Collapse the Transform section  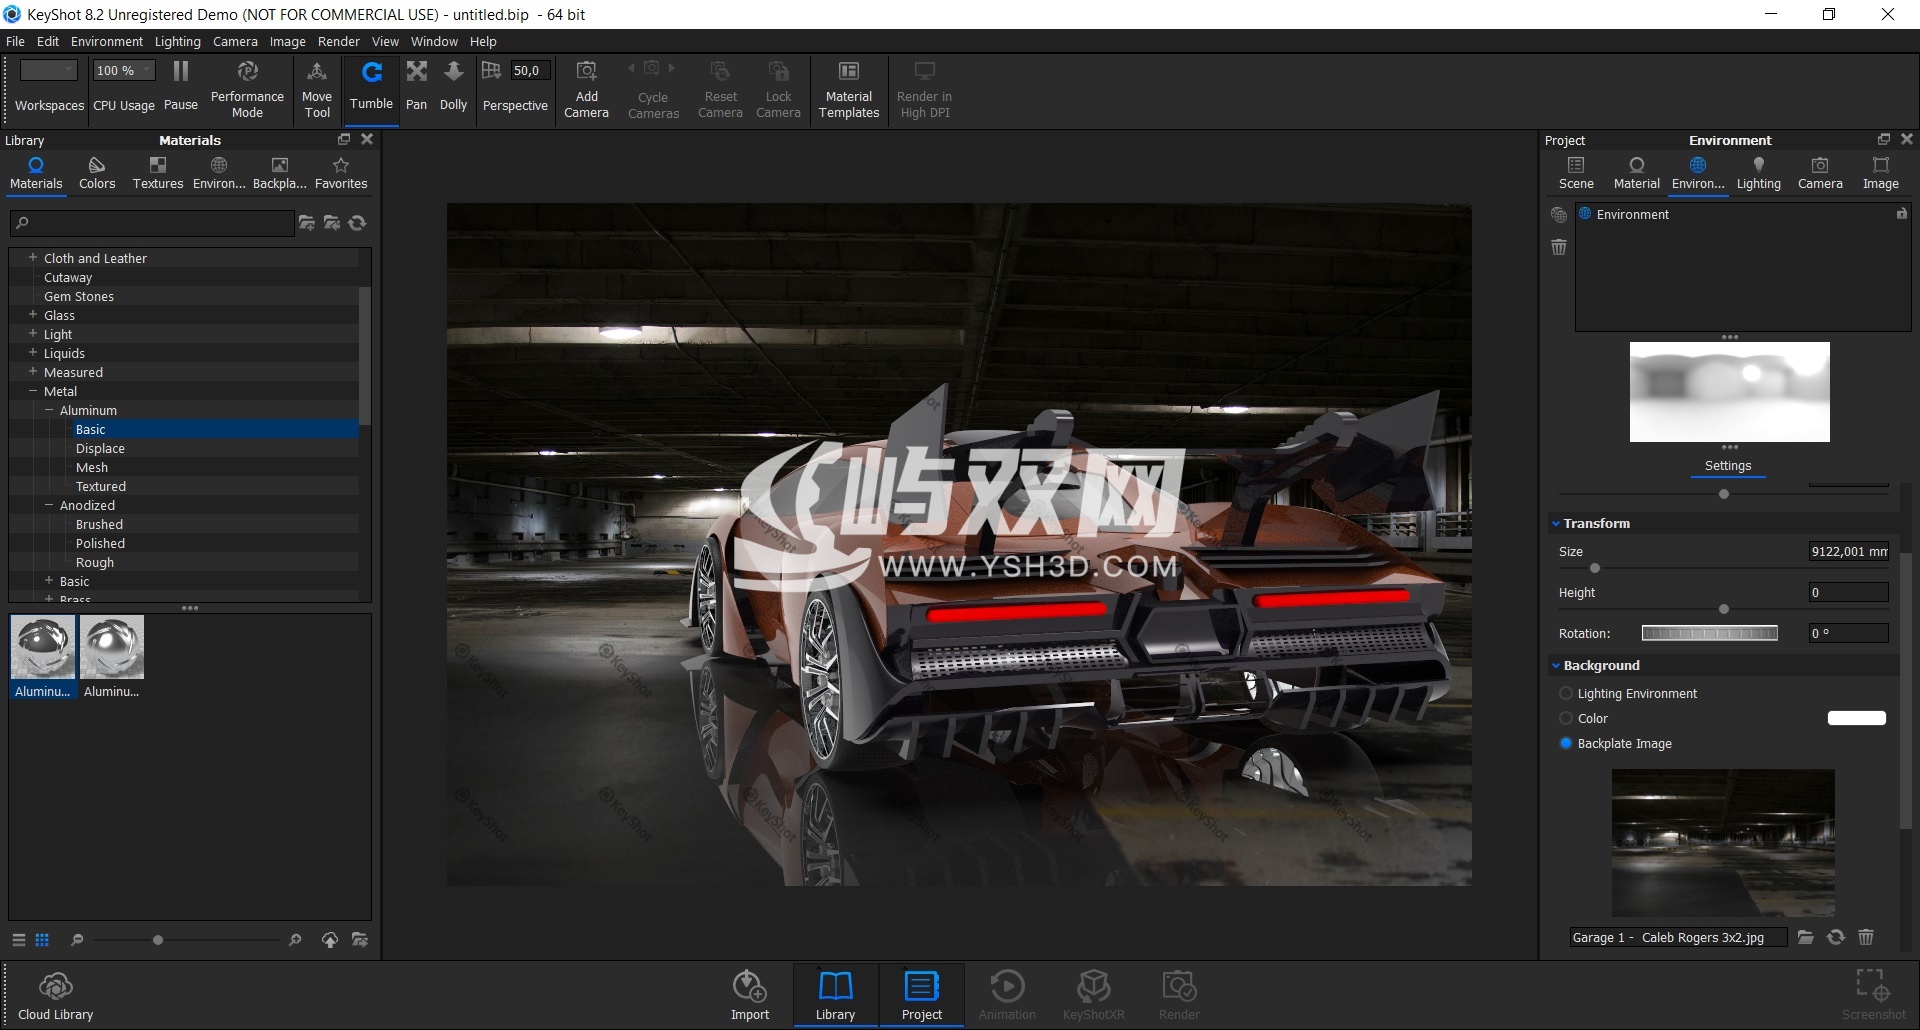[1556, 523]
